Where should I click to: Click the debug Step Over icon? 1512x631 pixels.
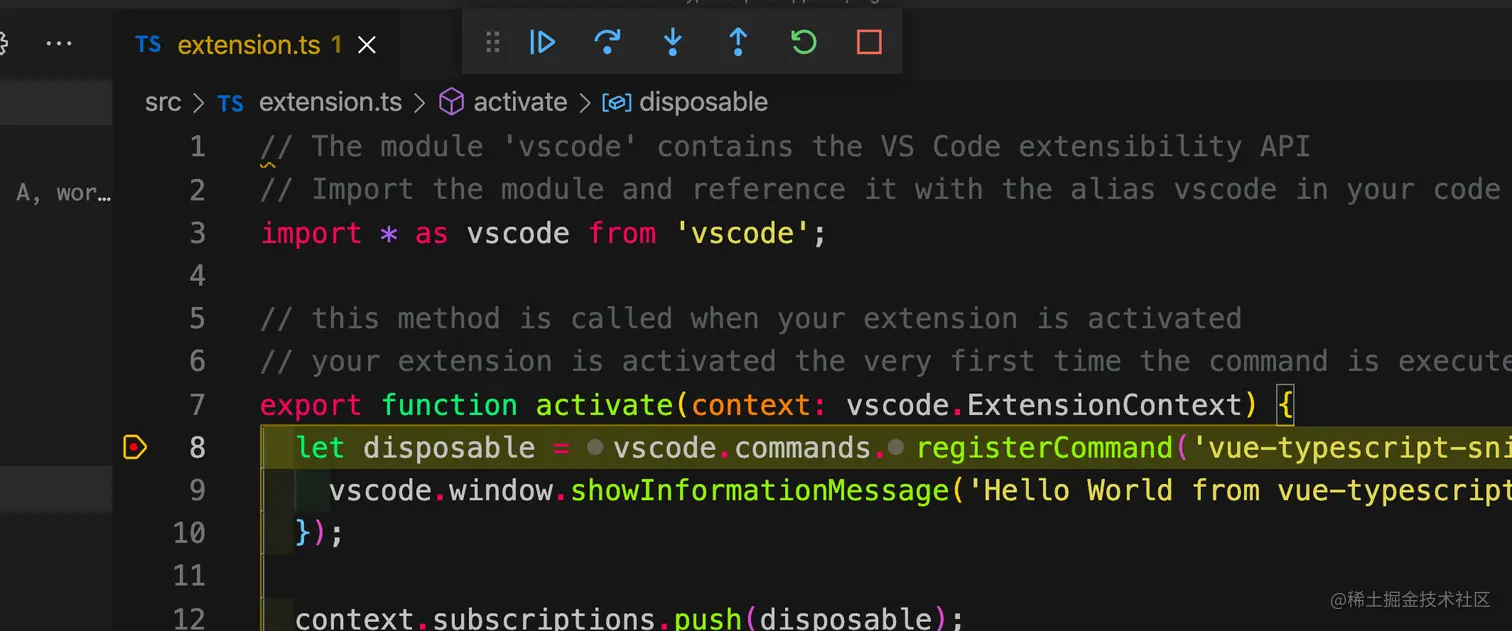[607, 42]
